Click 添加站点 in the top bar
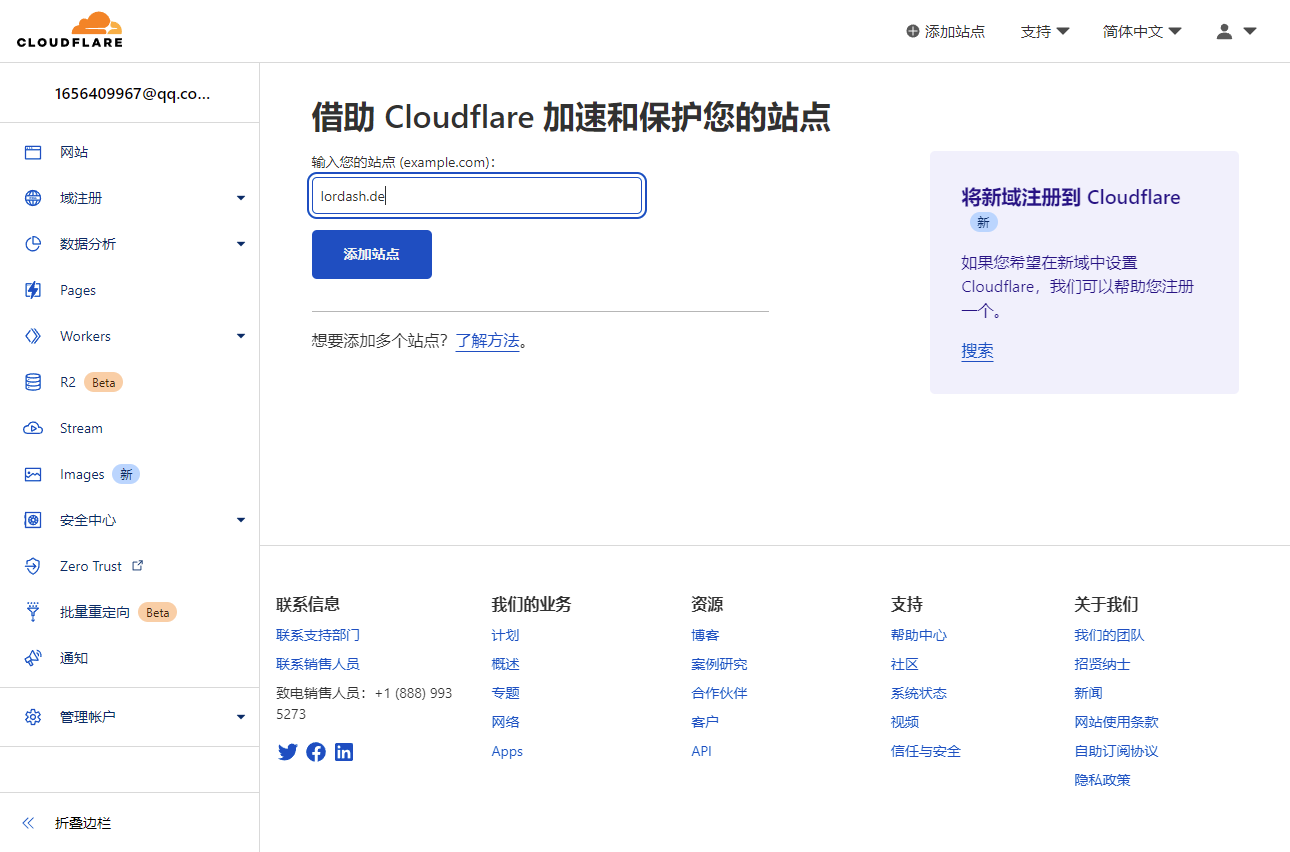This screenshot has height=852, width=1290. click(x=945, y=31)
